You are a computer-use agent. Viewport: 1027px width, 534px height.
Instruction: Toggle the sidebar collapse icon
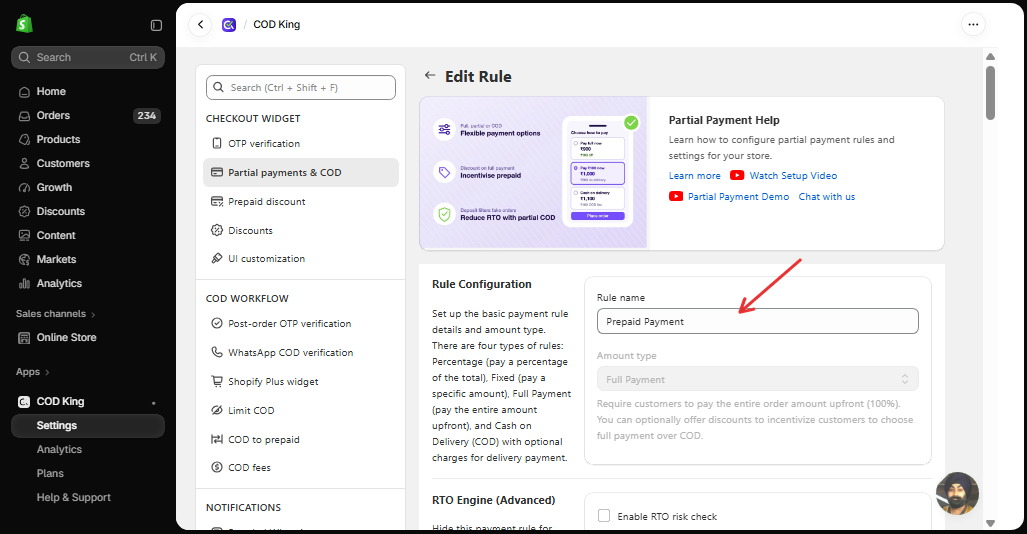tap(156, 25)
